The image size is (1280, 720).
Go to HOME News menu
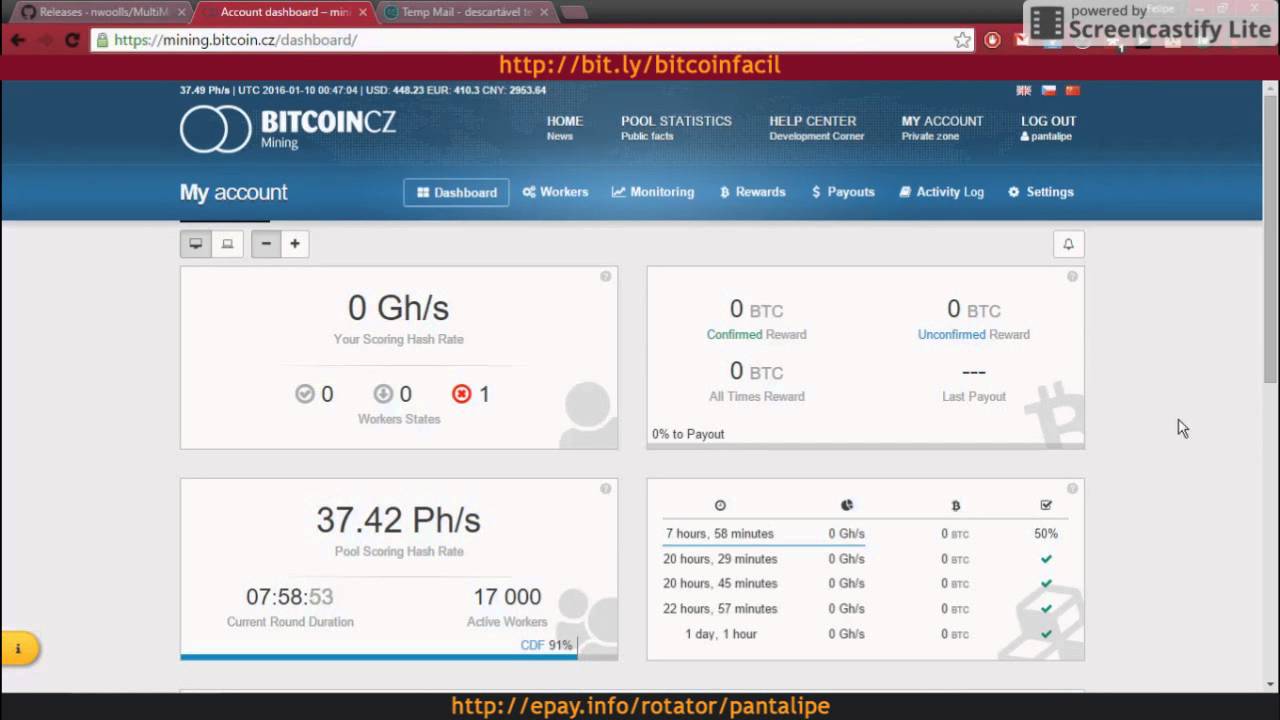pos(565,127)
